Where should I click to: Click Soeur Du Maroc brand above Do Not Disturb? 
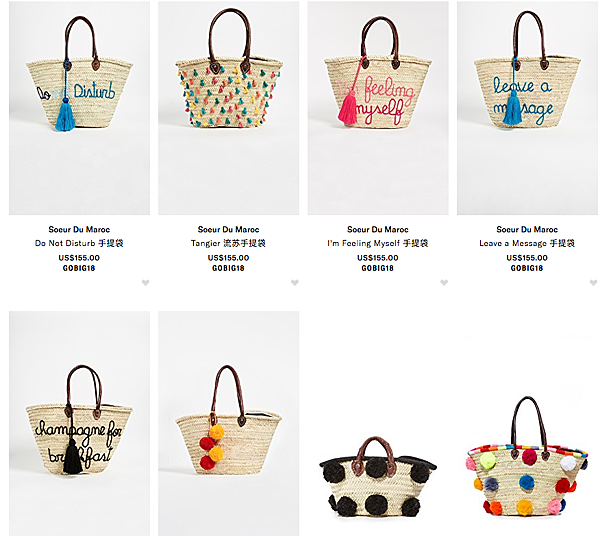point(79,230)
